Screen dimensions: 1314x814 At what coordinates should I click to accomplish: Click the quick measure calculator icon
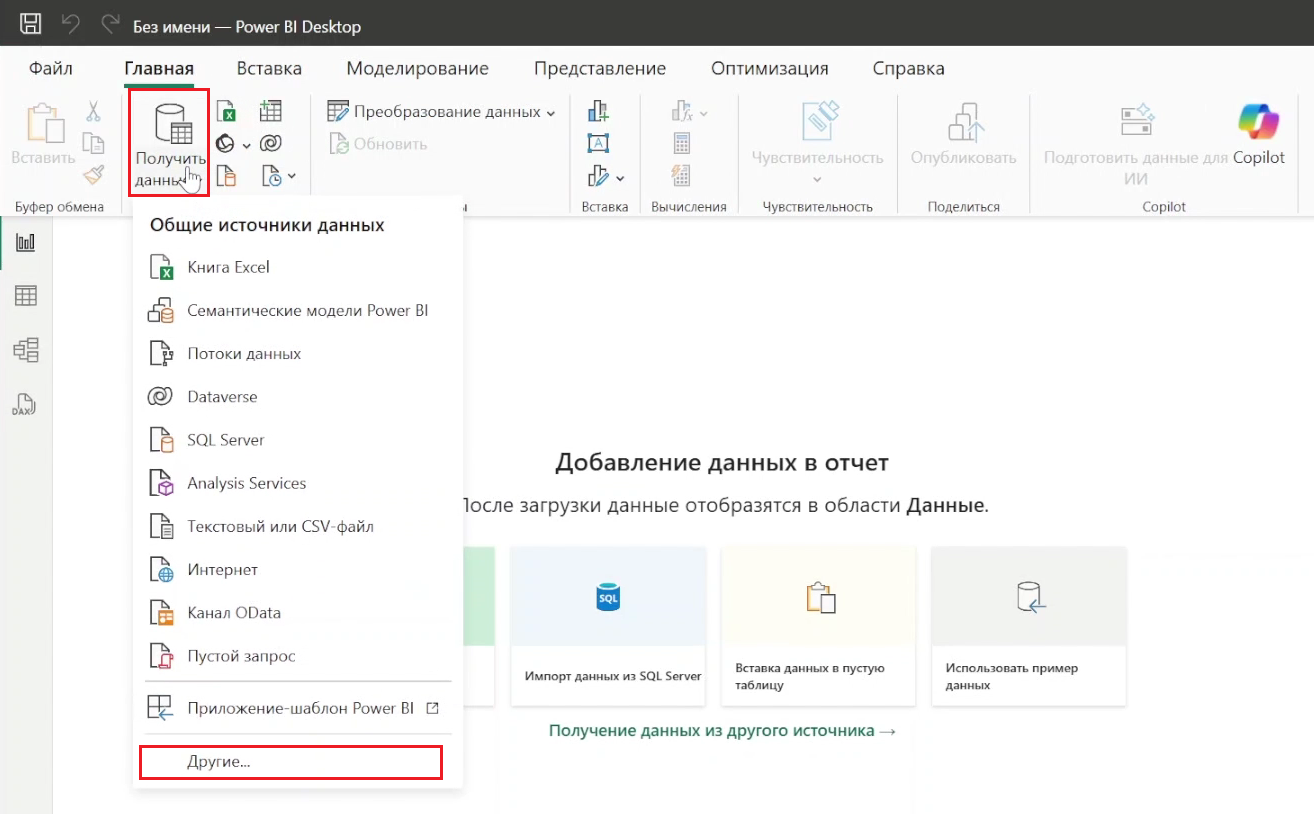pos(682,144)
